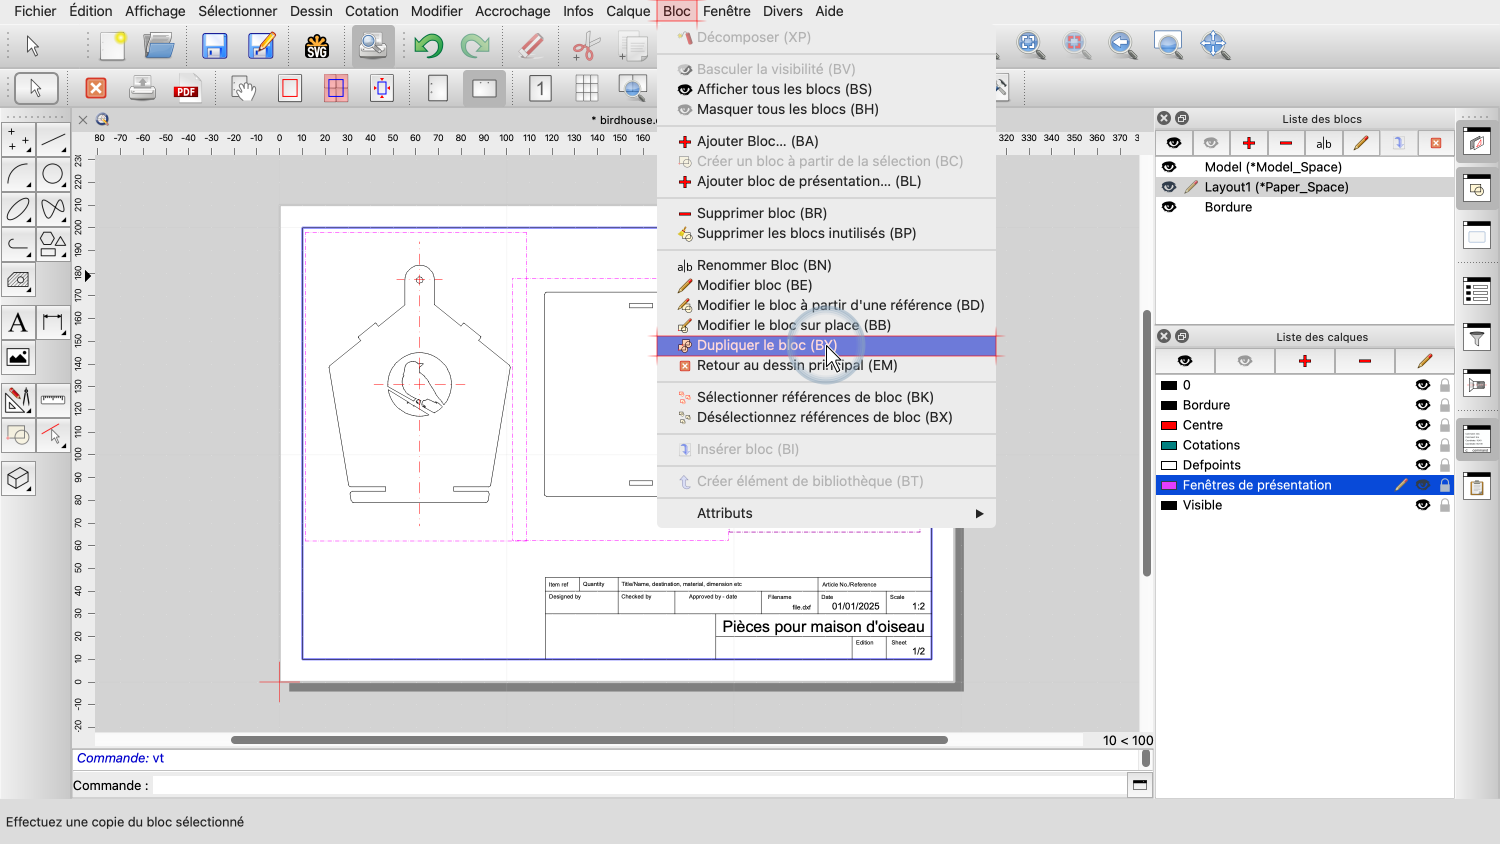Open the Calque menu
The height and width of the screenshot is (844, 1500).
(628, 11)
